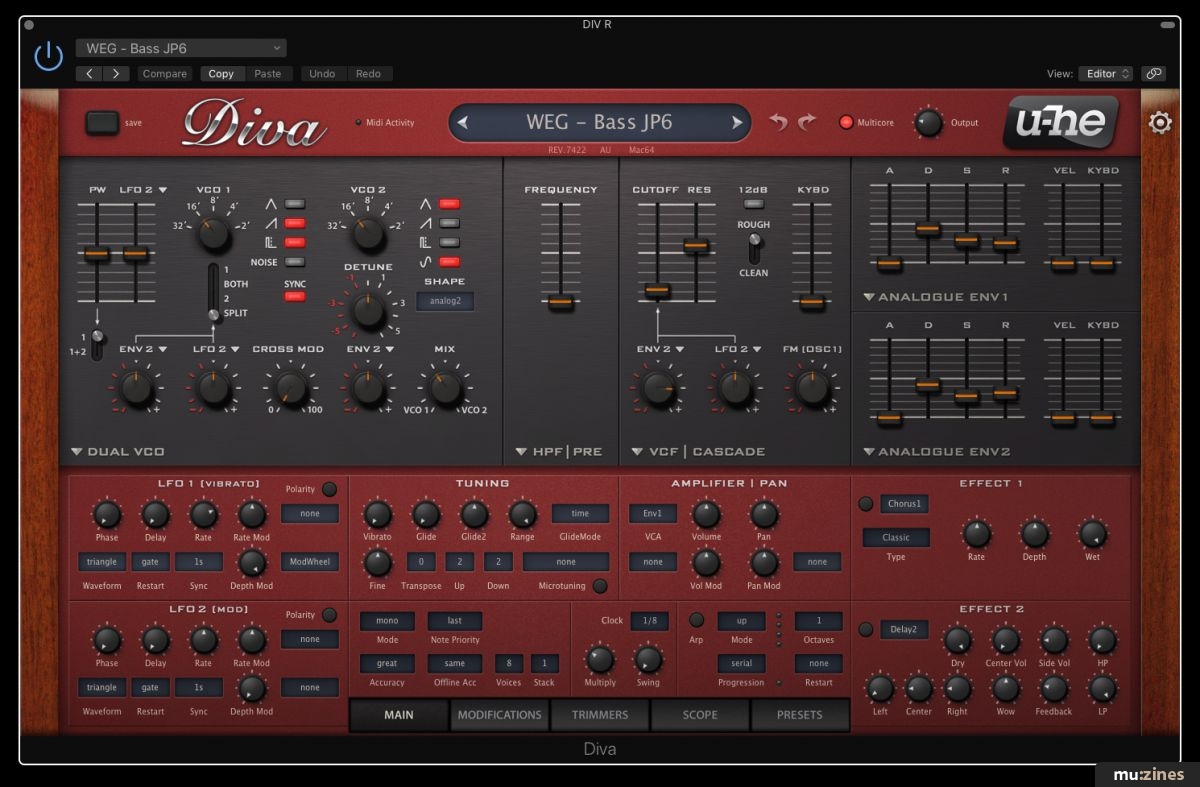Click the ENV1 Attack slider handle

click(x=889, y=264)
